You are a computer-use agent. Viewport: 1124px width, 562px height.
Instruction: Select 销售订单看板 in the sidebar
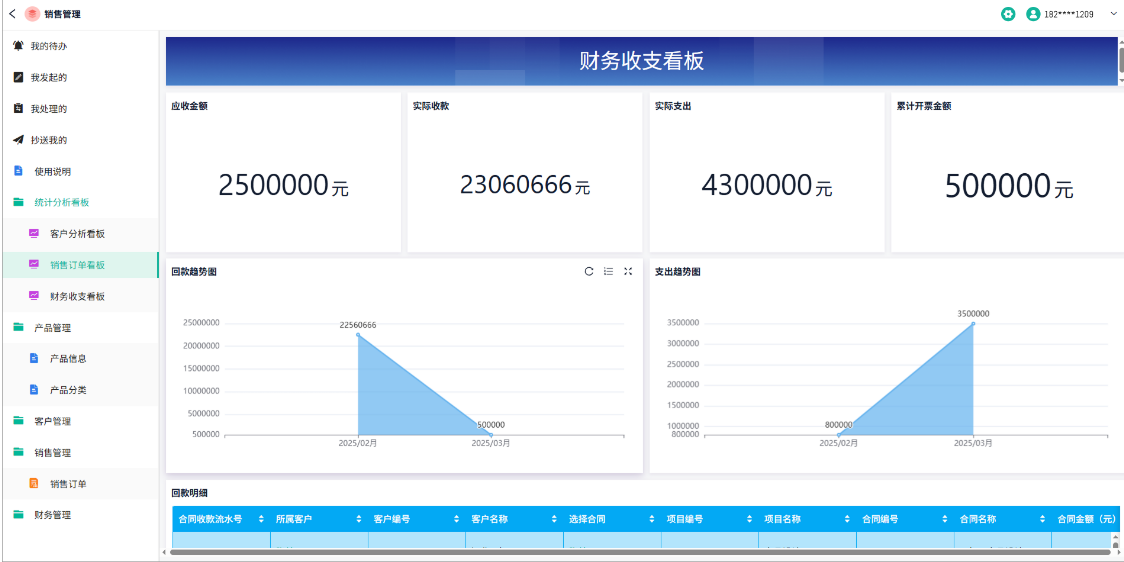80,265
